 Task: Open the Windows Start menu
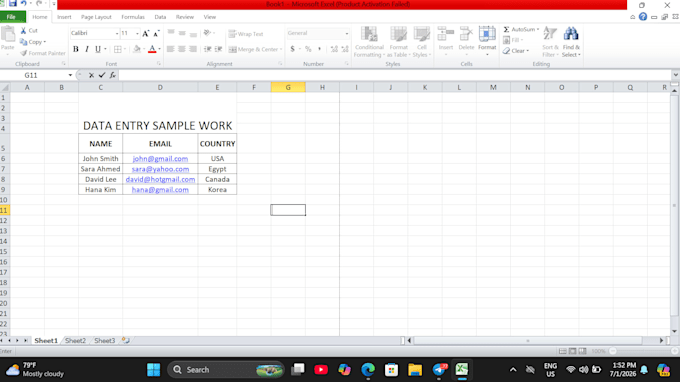(x=154, y=370)
